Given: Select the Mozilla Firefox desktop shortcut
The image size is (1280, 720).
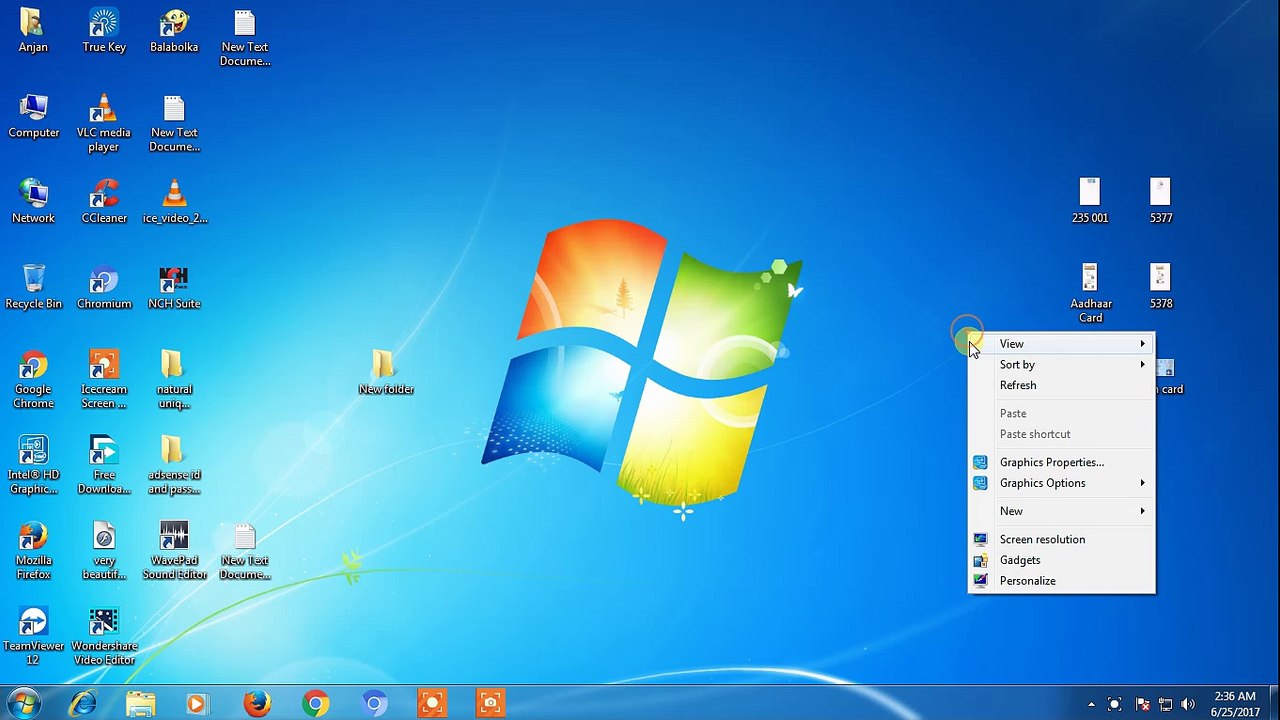Looking at the screenshot, I should 33,551.
